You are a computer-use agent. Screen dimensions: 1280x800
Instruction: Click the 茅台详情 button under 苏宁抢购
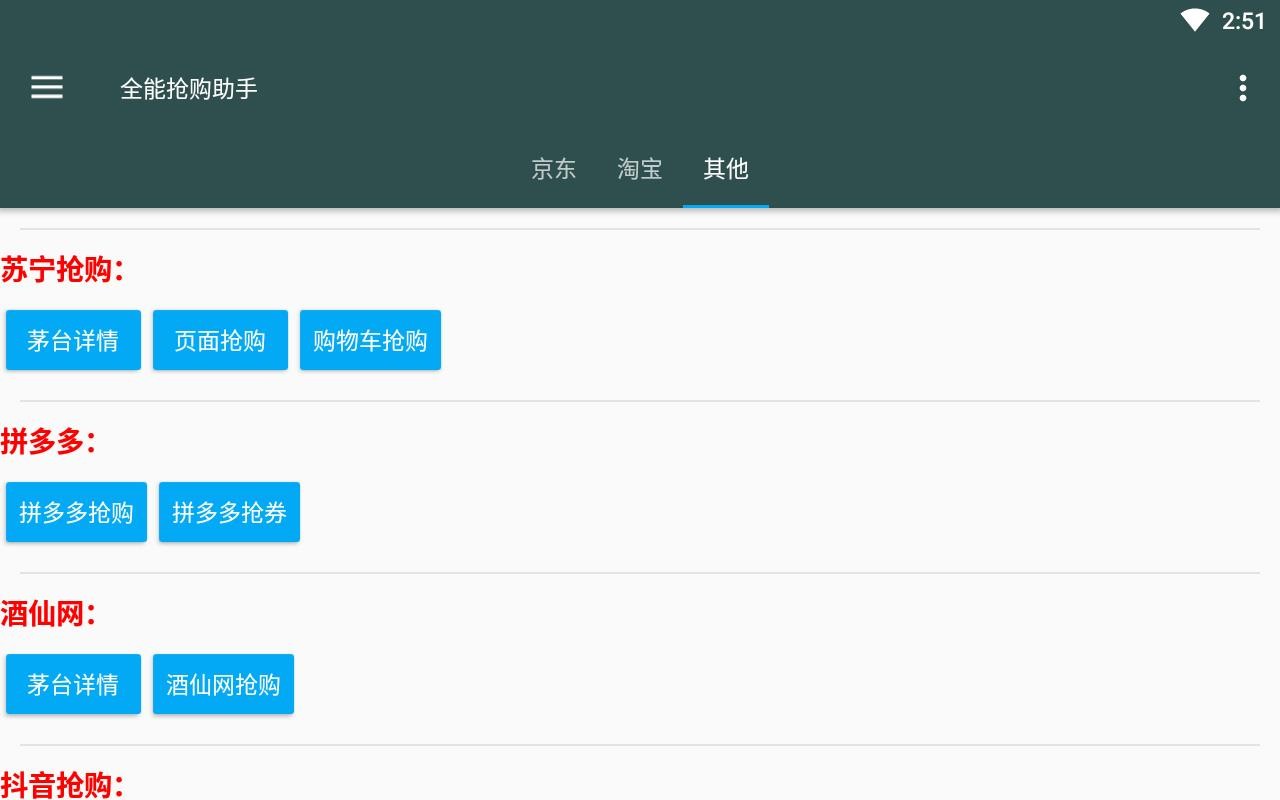coord(72,340)
